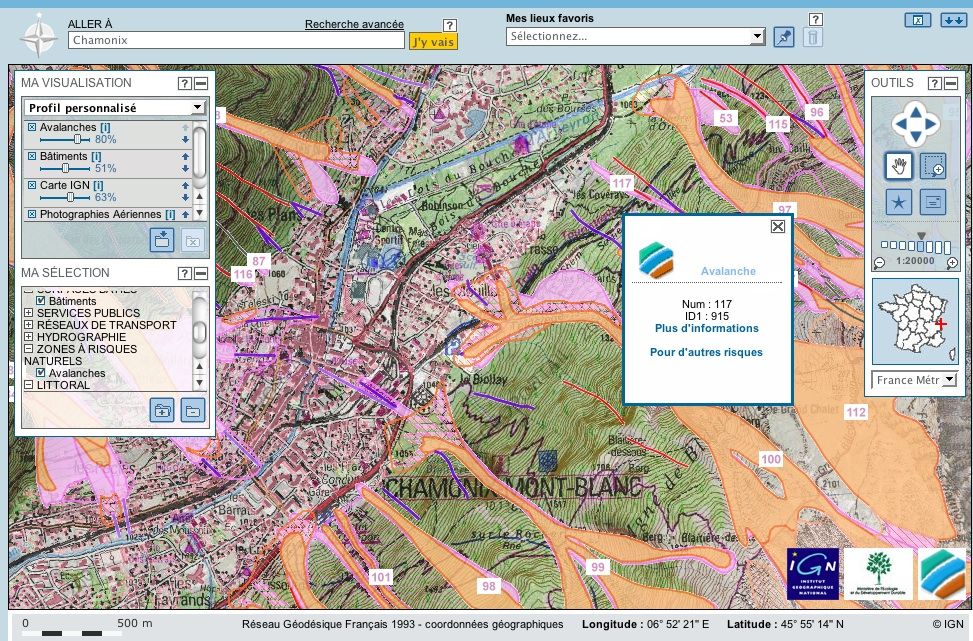Collapse the ZONES À RISQUES NATURELS category
The width and height of the screenshot is (973, 641).
[x=29, y=349]
